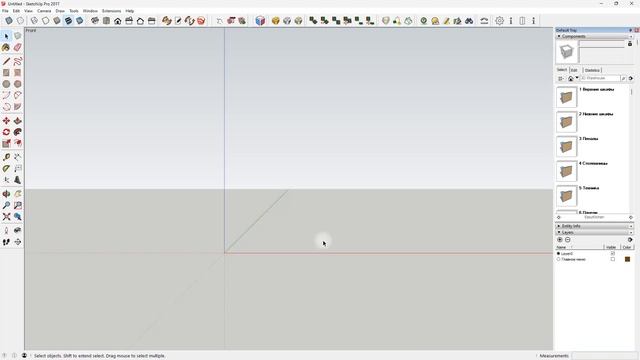Screen dimensions: 640x360
Task: Activate the Move tool
Action: [x=6, y=121]
